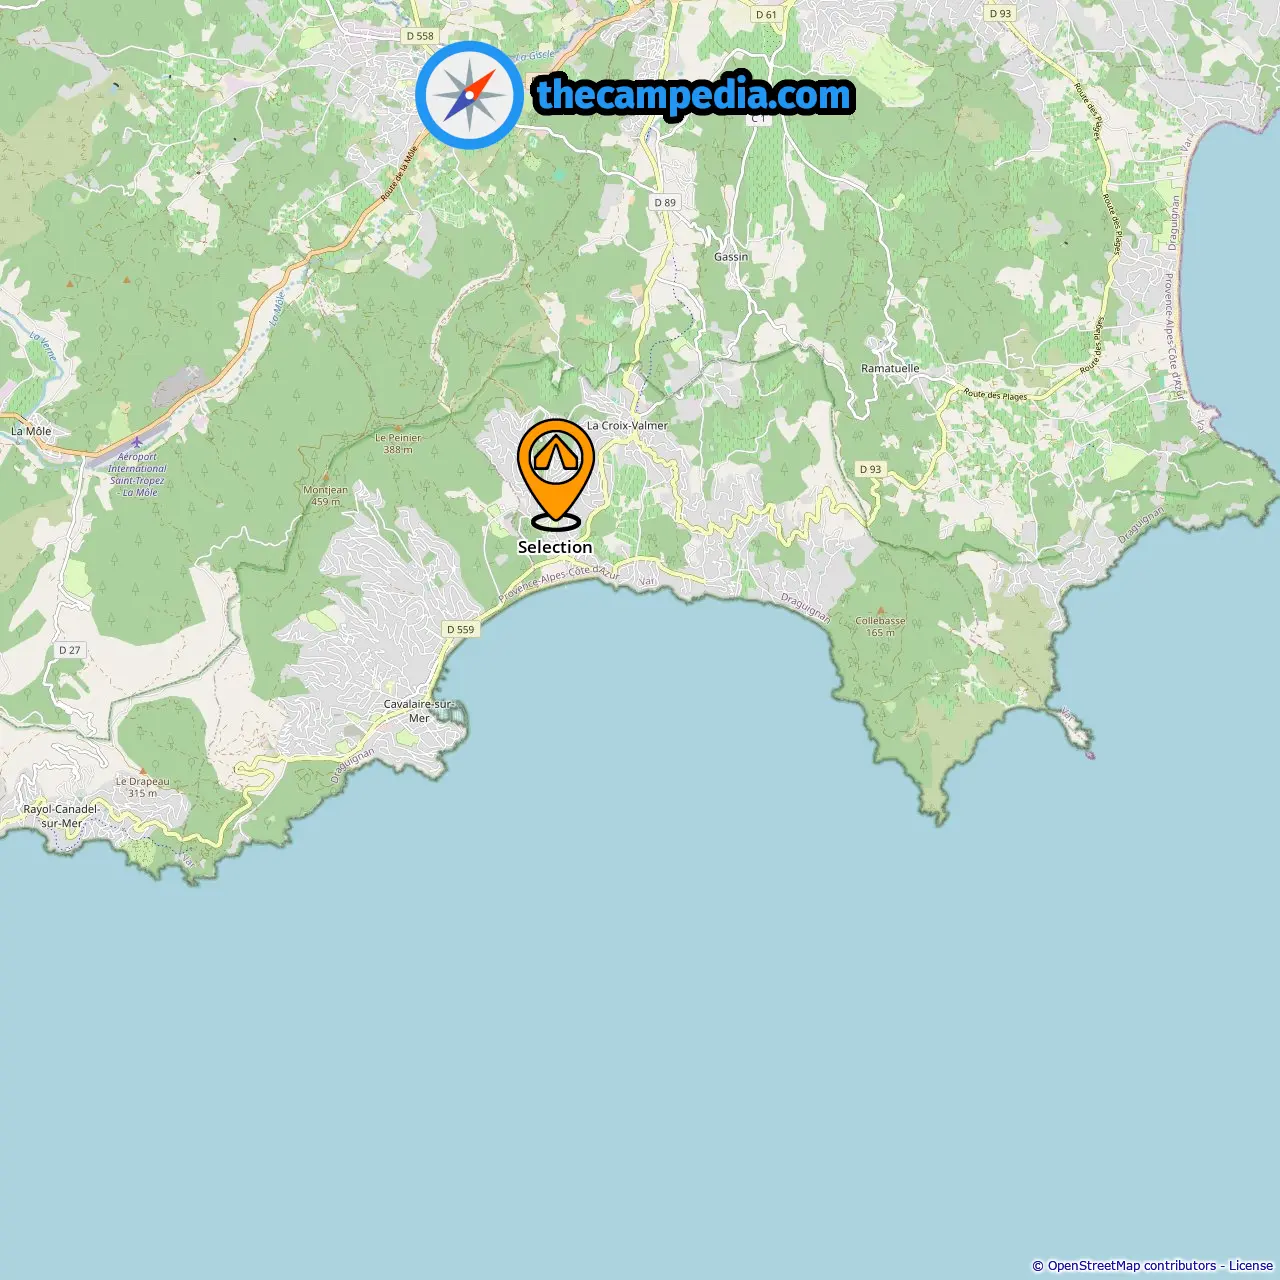The image size is (1280, 1280).
Task: Click the orange campsite Selection pin
Action: click(x=556, y=473)
